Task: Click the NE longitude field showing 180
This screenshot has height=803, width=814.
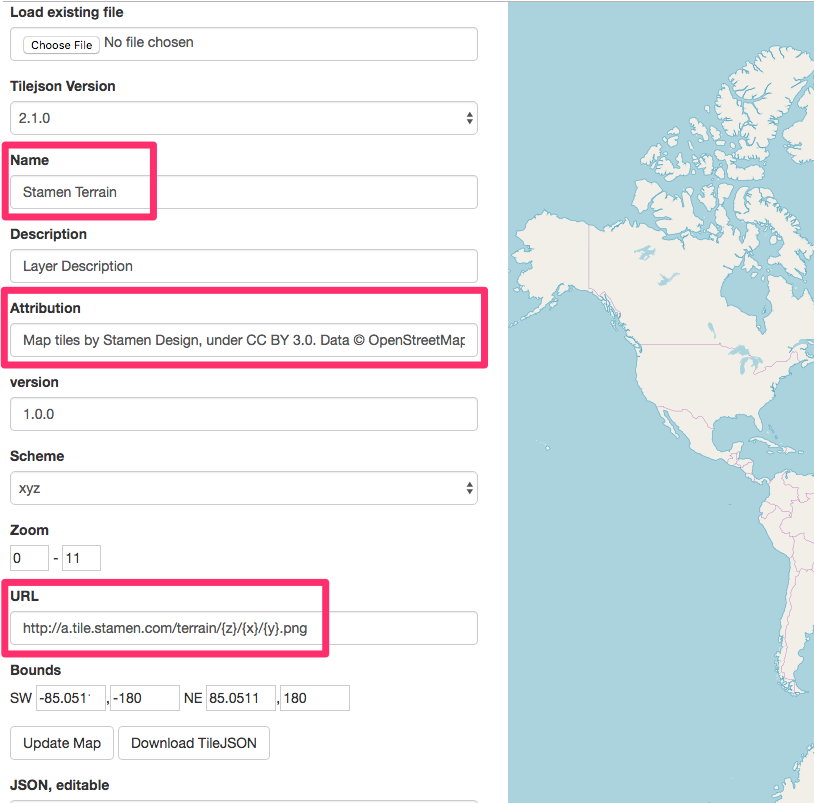Action: coord(315,698)
